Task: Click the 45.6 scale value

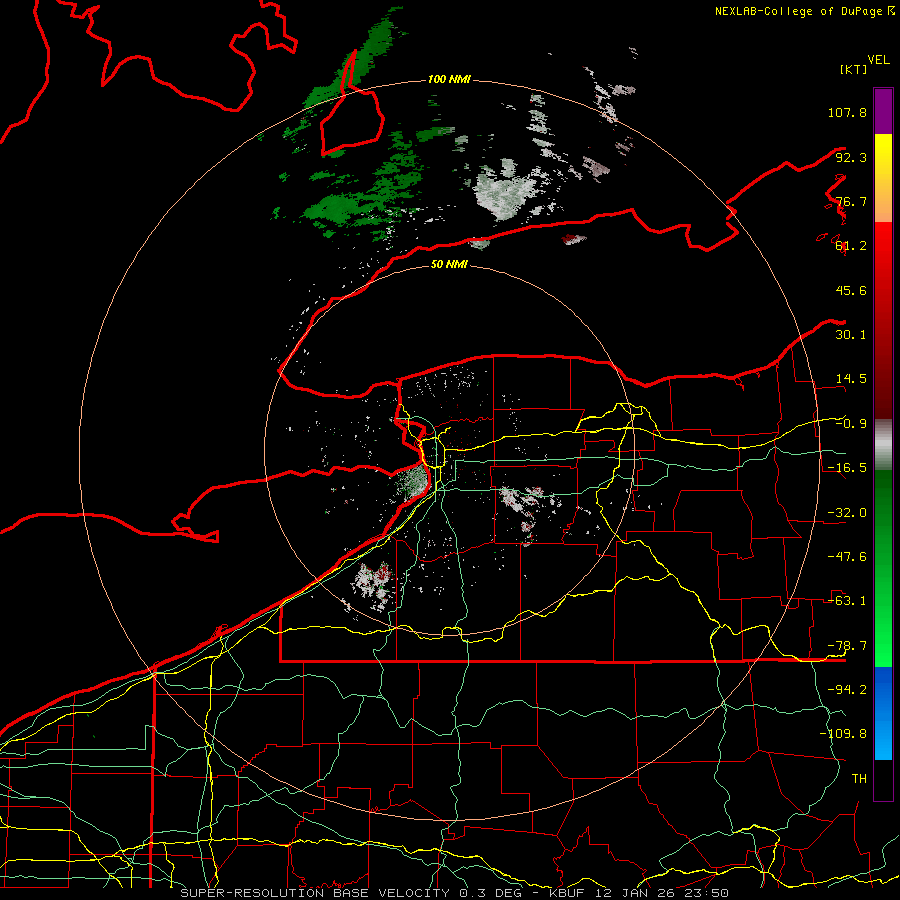Action: click(851, 290)
